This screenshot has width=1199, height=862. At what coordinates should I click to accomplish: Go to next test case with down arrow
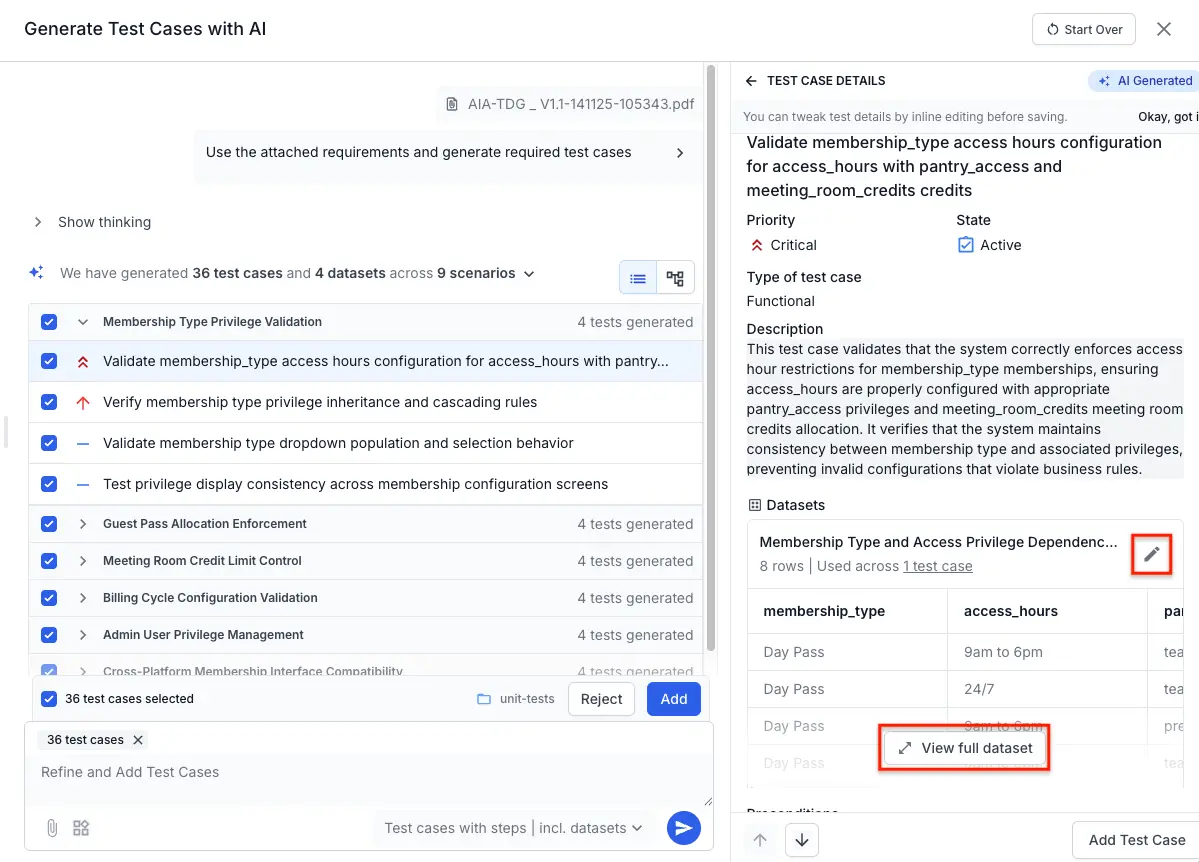(x=801, y=840)
